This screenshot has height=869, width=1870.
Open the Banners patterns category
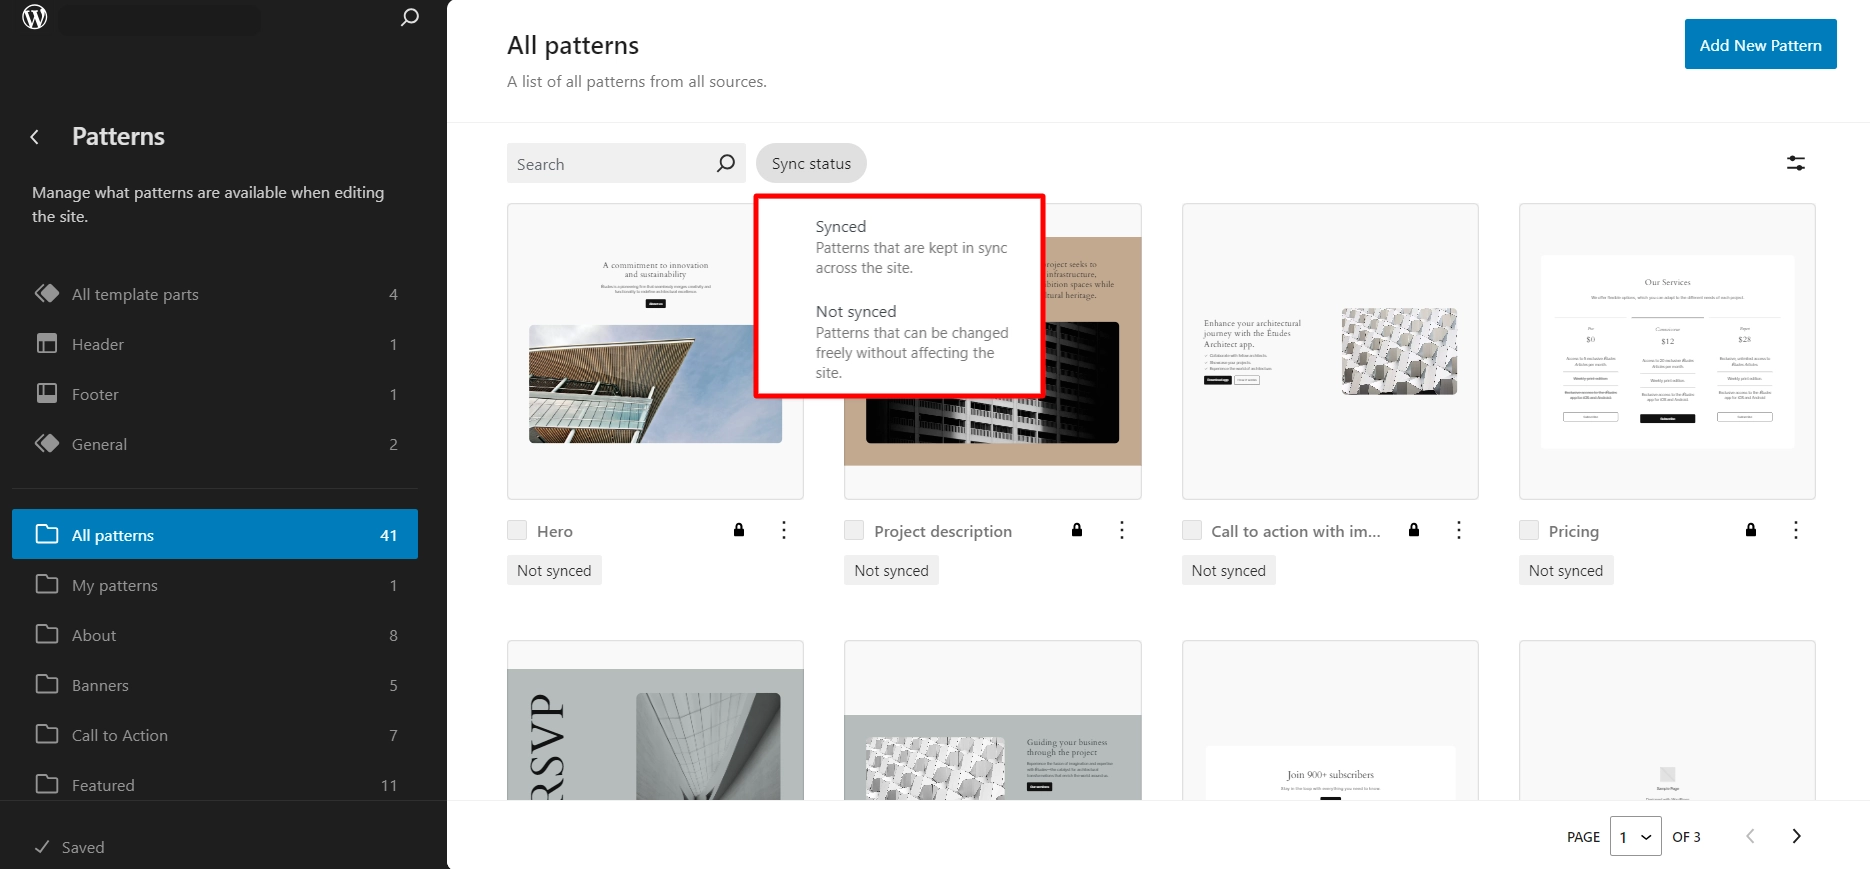215,685
